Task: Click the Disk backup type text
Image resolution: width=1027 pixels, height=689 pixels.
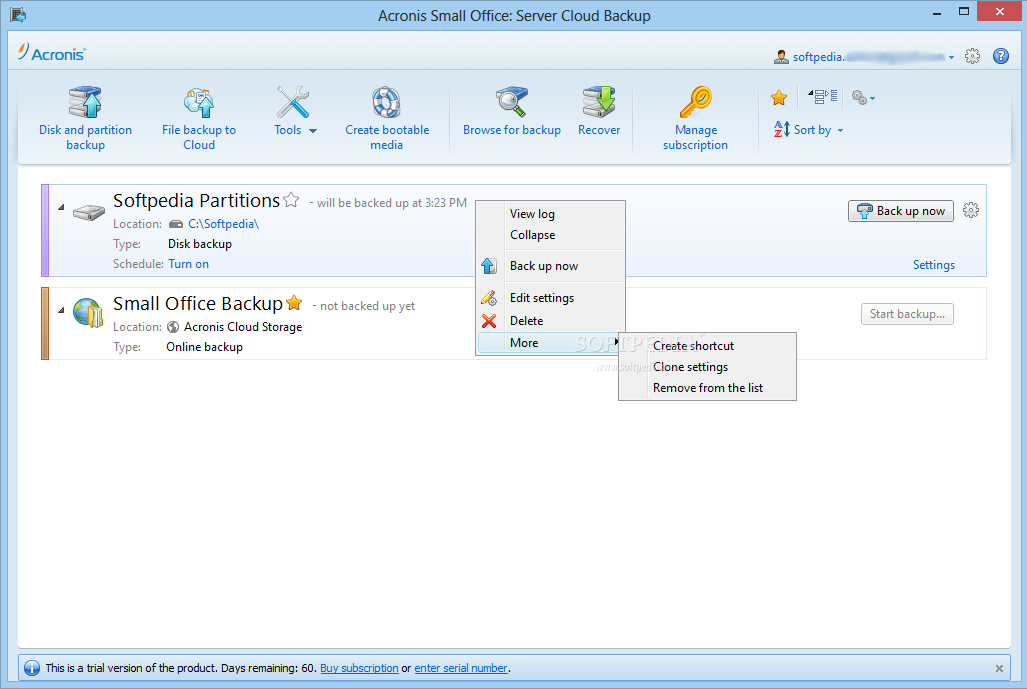Action: (200, 244)
